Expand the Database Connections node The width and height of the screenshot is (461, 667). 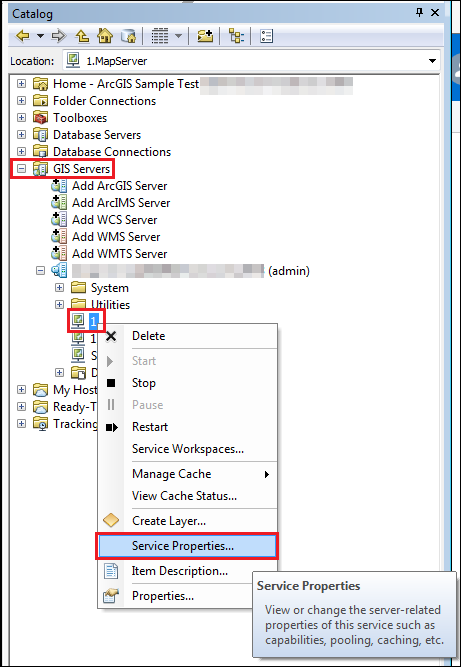pos(21,152)
